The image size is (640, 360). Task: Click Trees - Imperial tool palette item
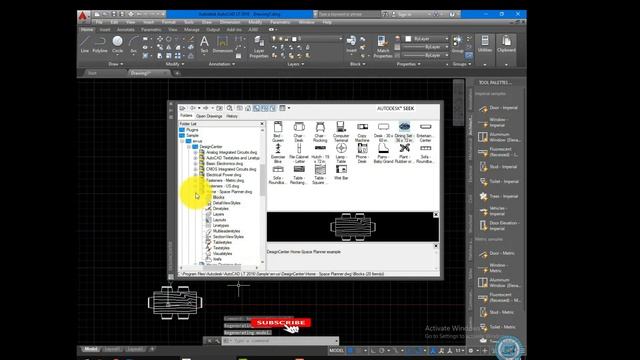(x=499, y=196)
